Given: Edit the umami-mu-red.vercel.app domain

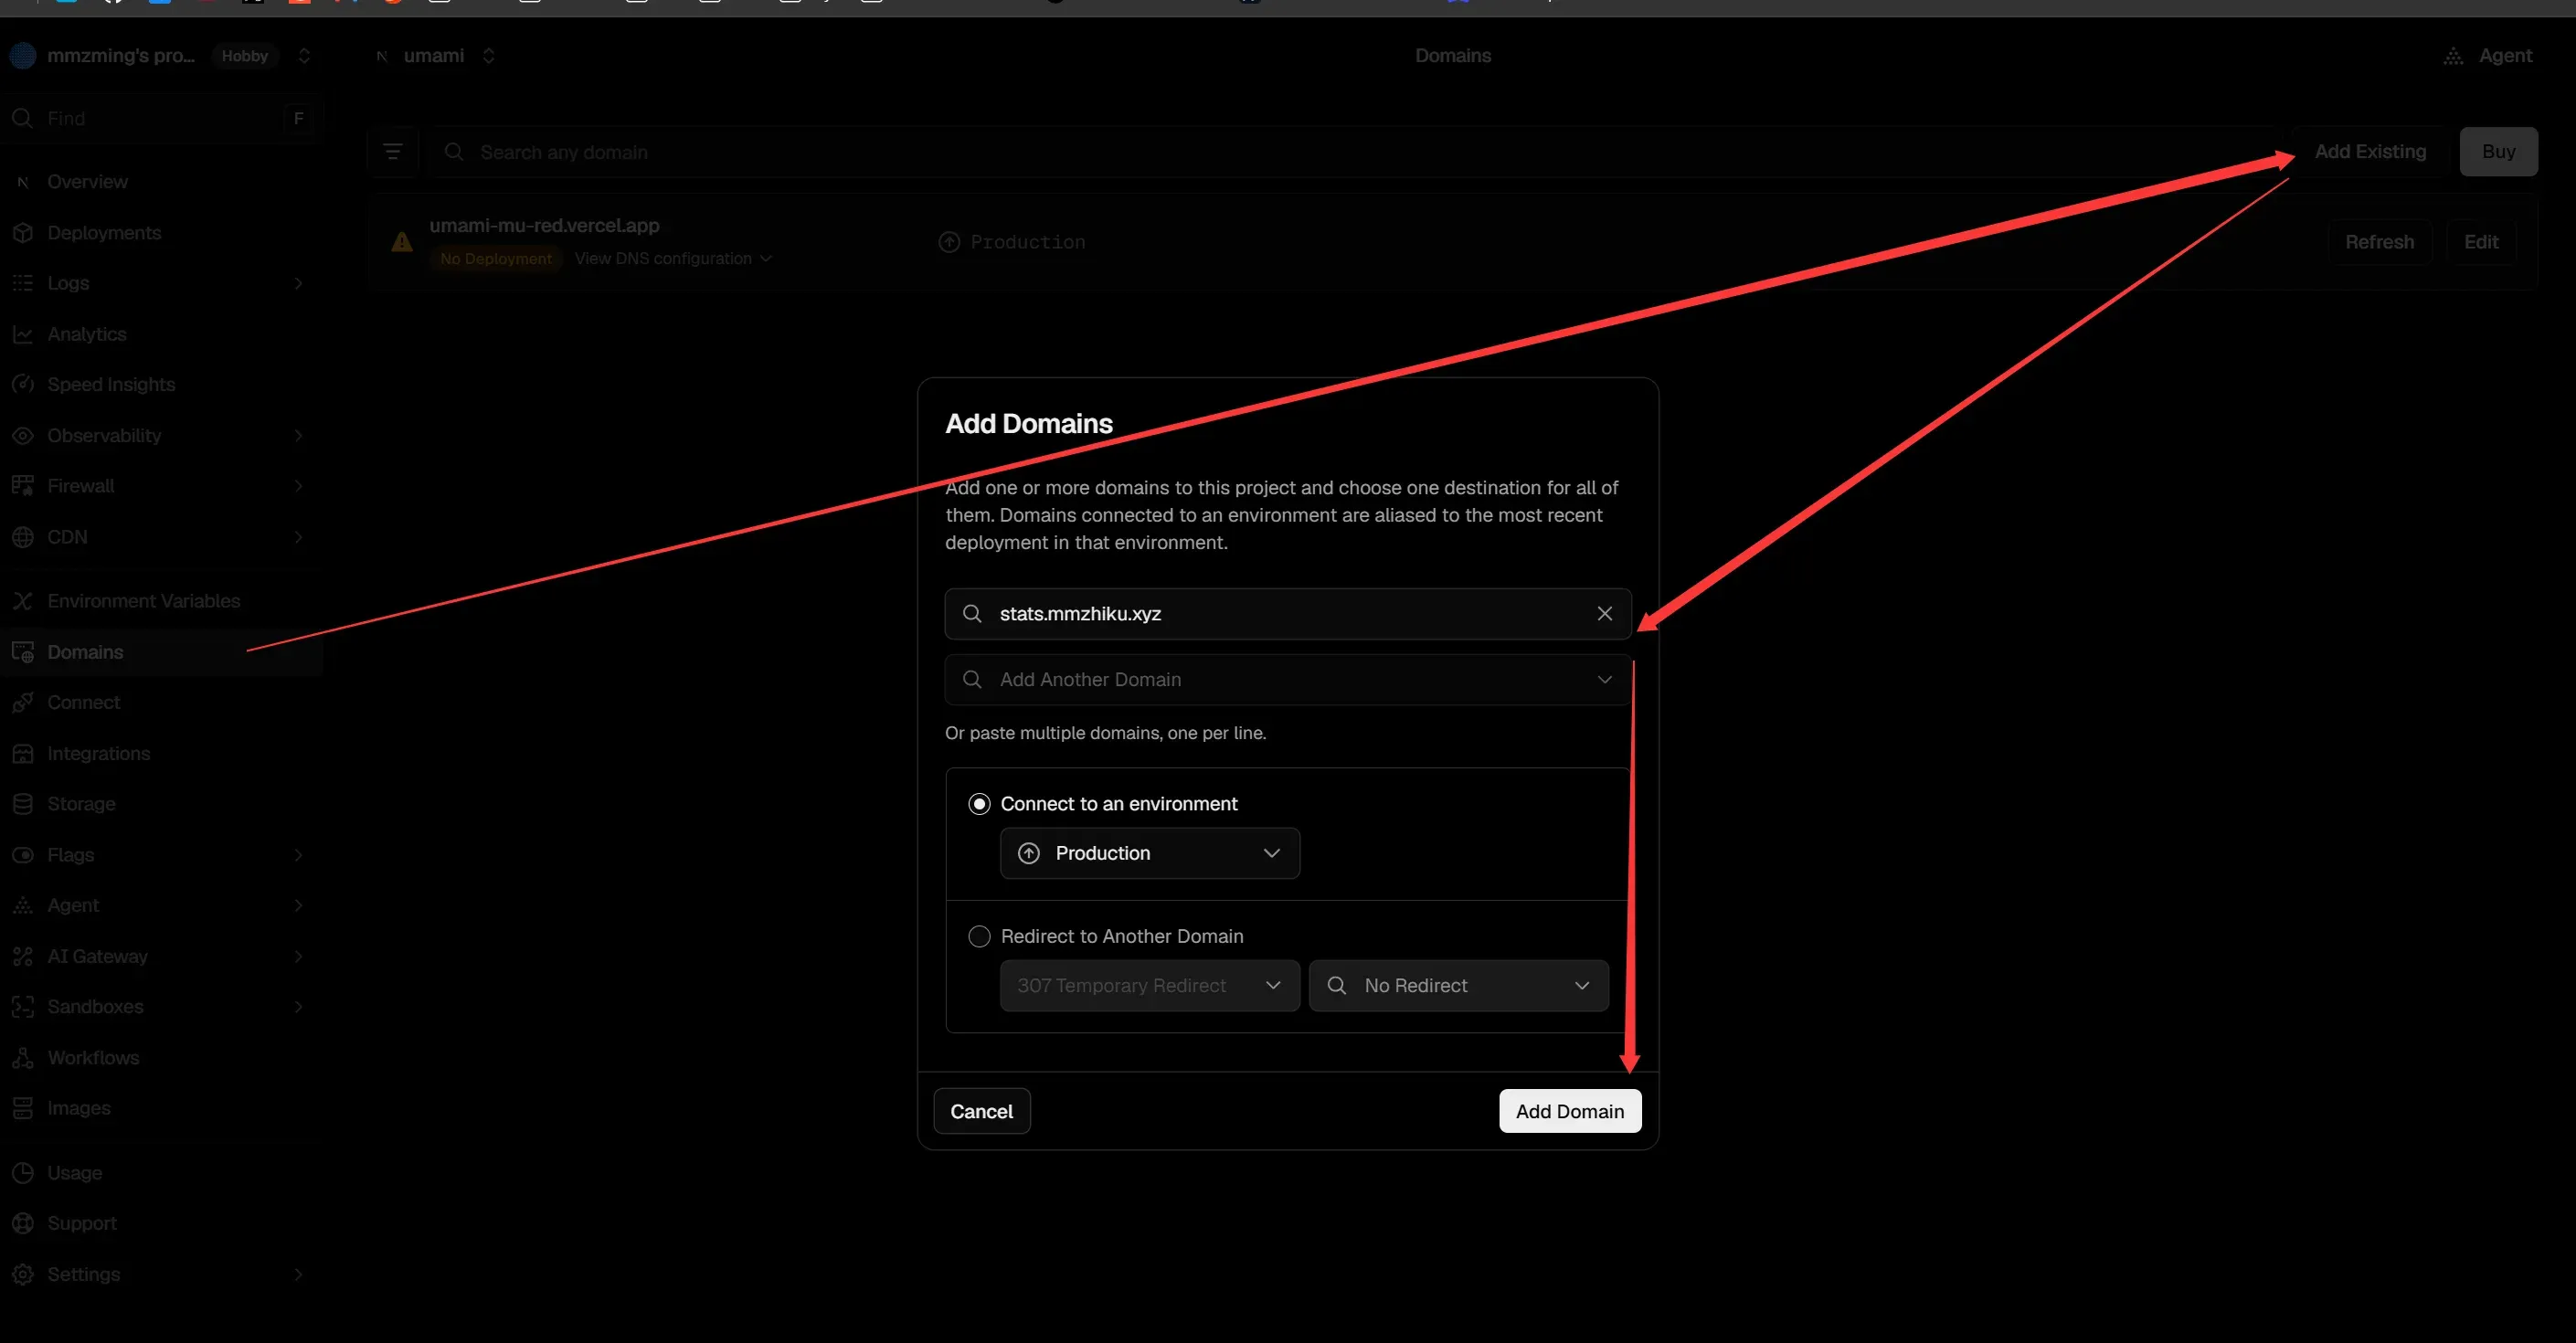Looking at the screenshot, I should tap(2480, 242).
